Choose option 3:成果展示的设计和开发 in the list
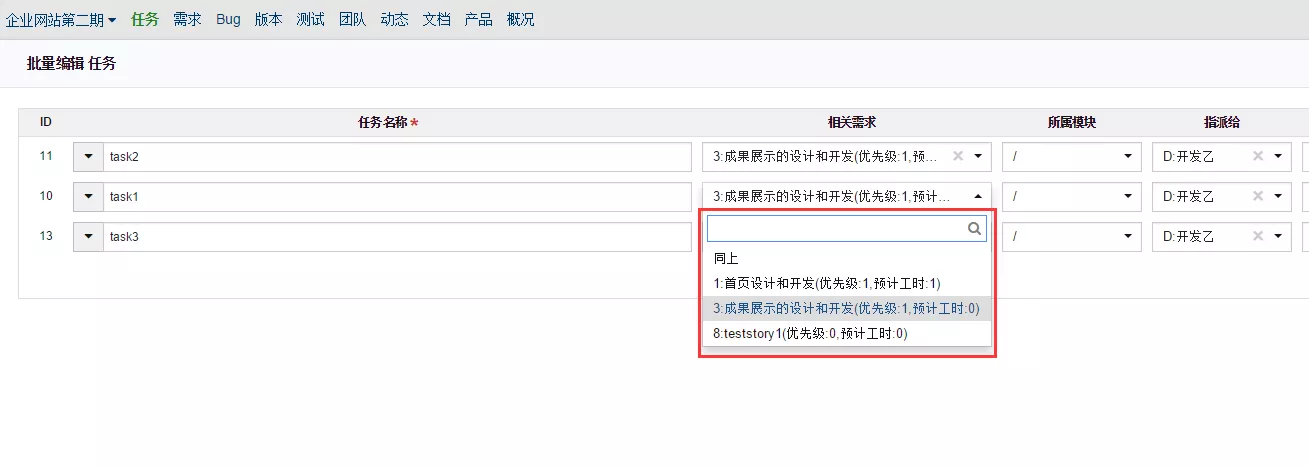The width and height of the screenshot is (1309, 466). click(847, 308)
